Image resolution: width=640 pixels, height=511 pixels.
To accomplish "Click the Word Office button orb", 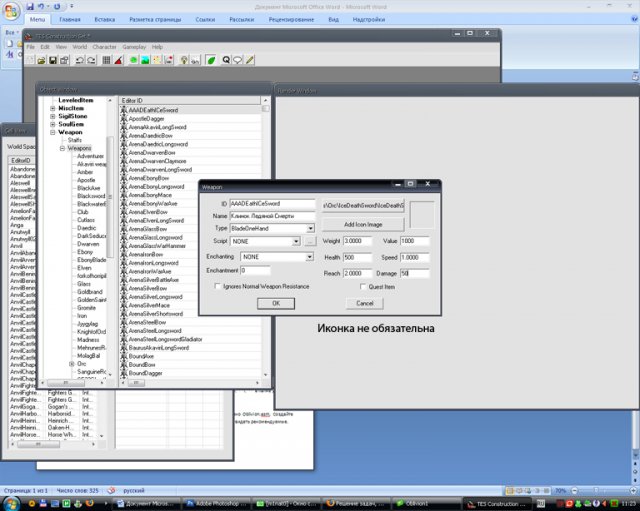I will [11, 11].
